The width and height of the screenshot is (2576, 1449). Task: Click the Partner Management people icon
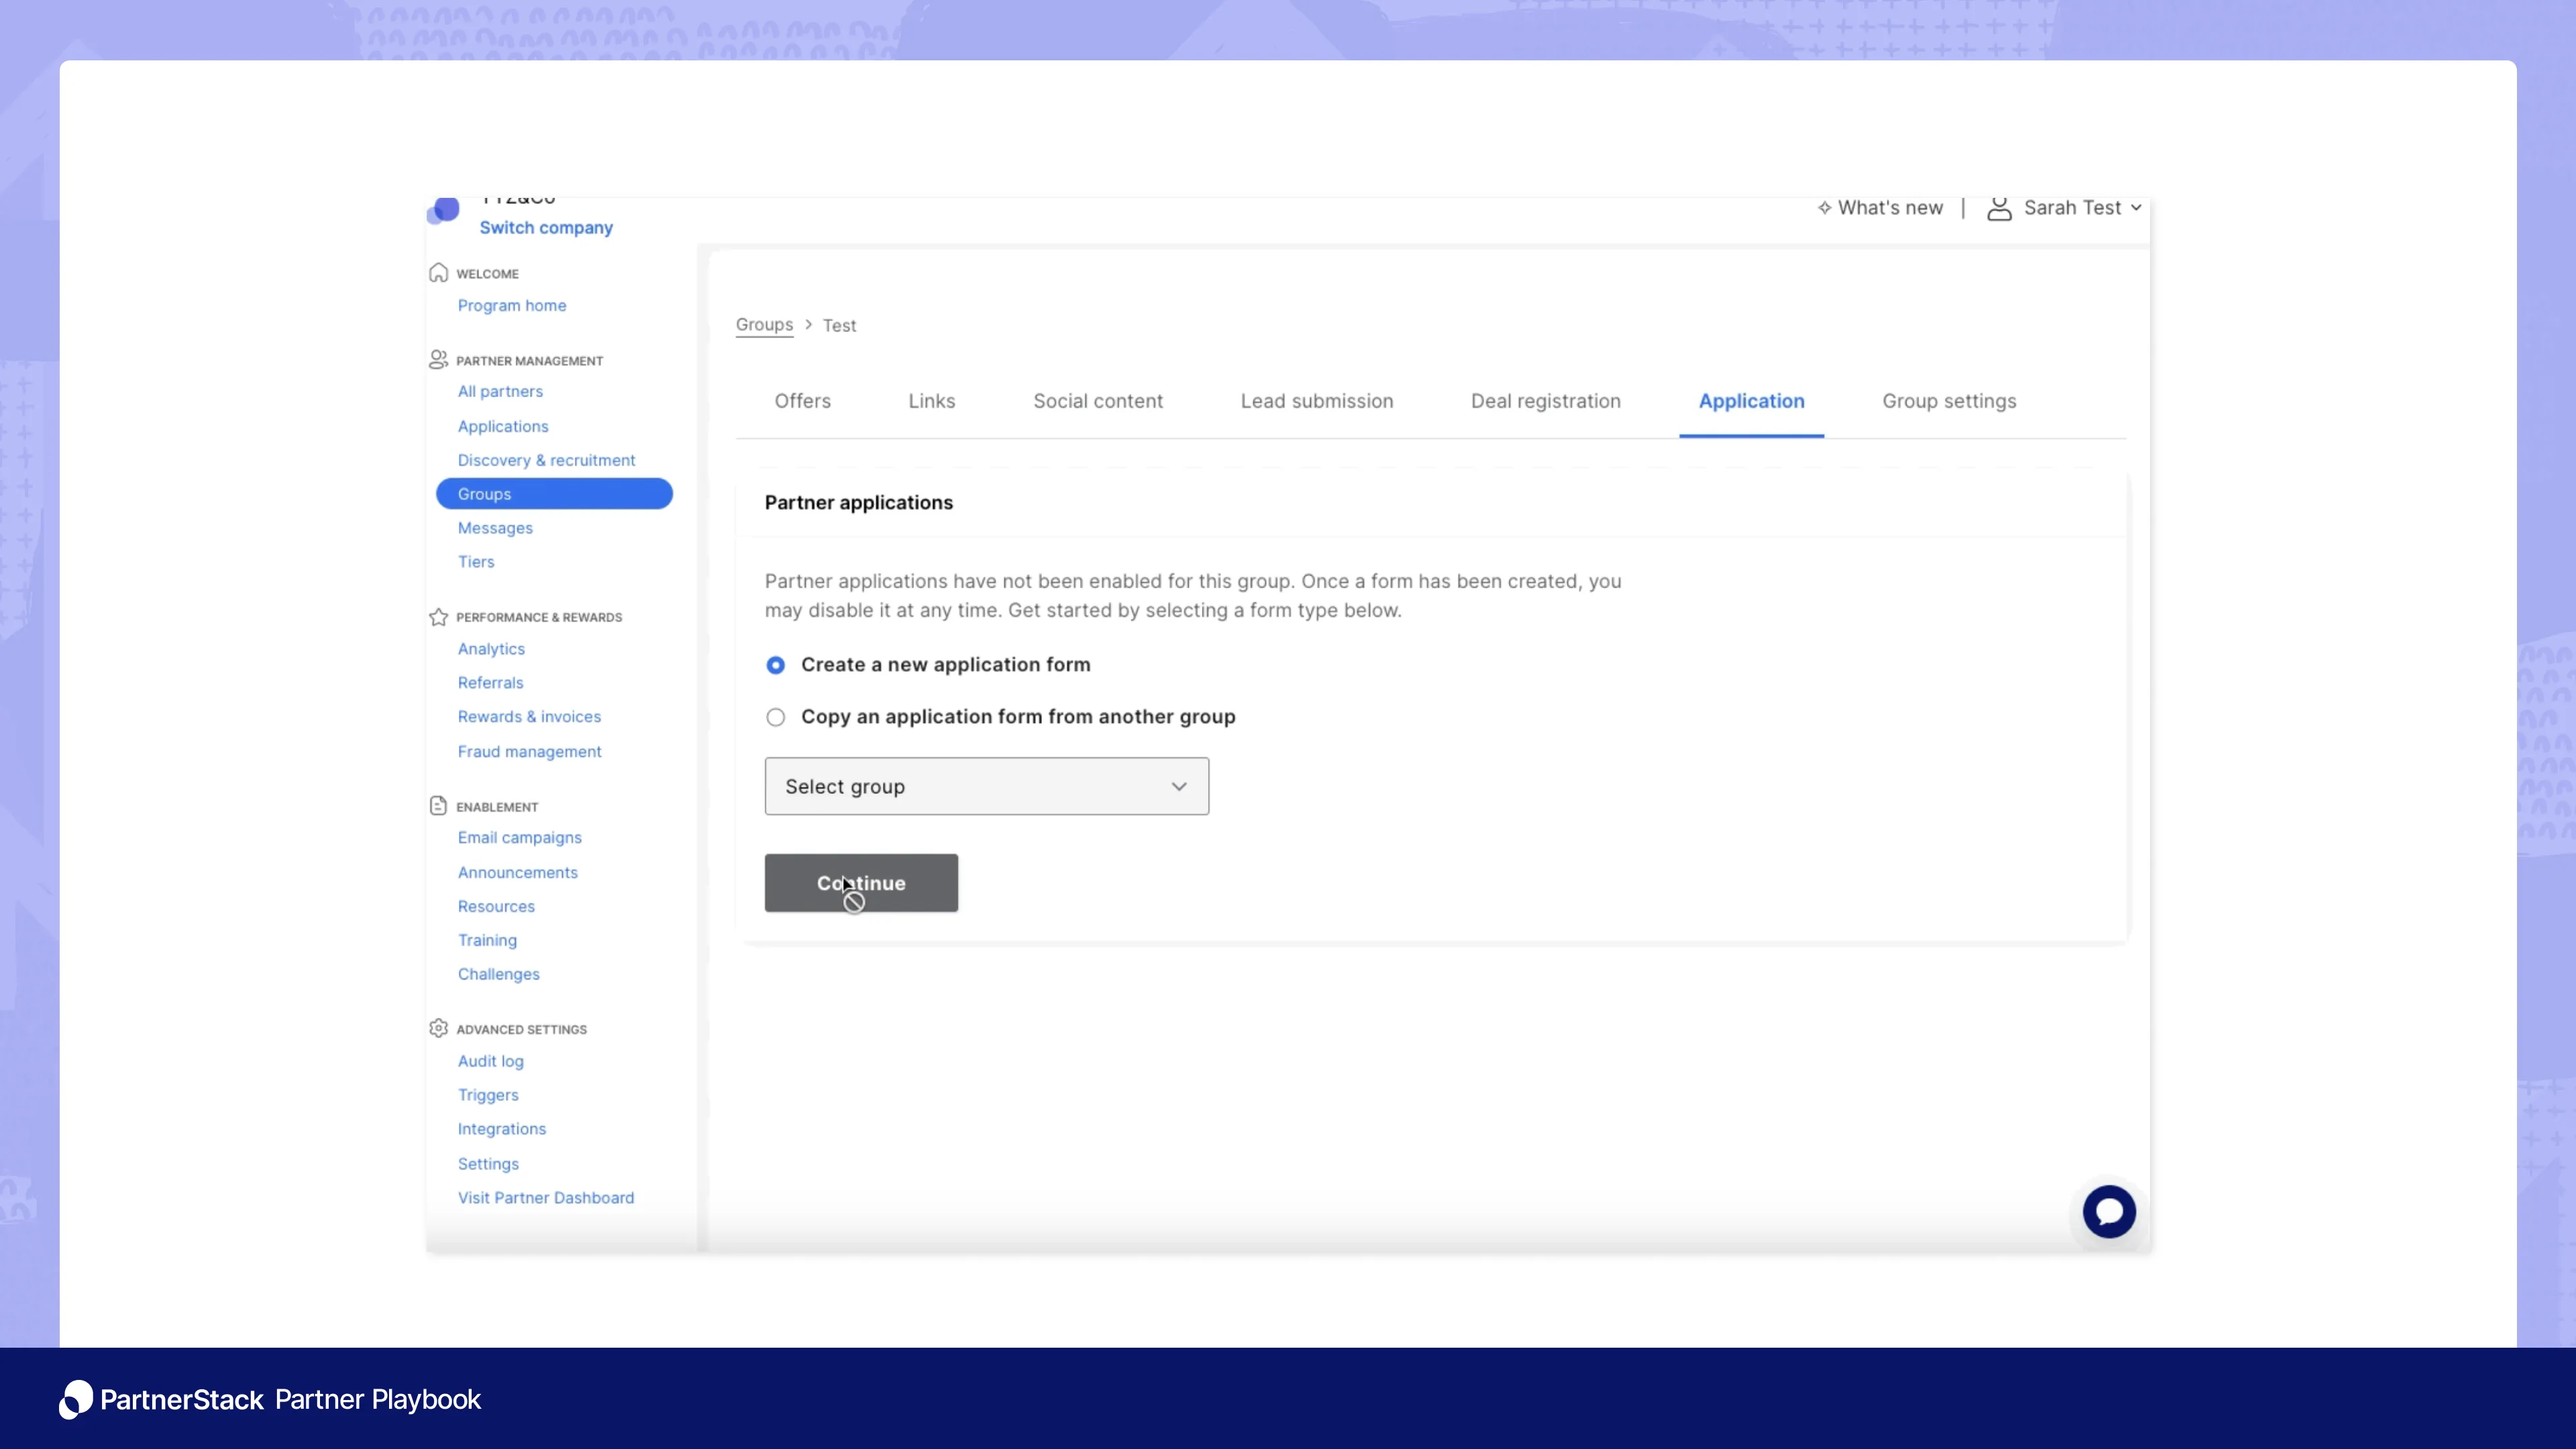(438, 360)
